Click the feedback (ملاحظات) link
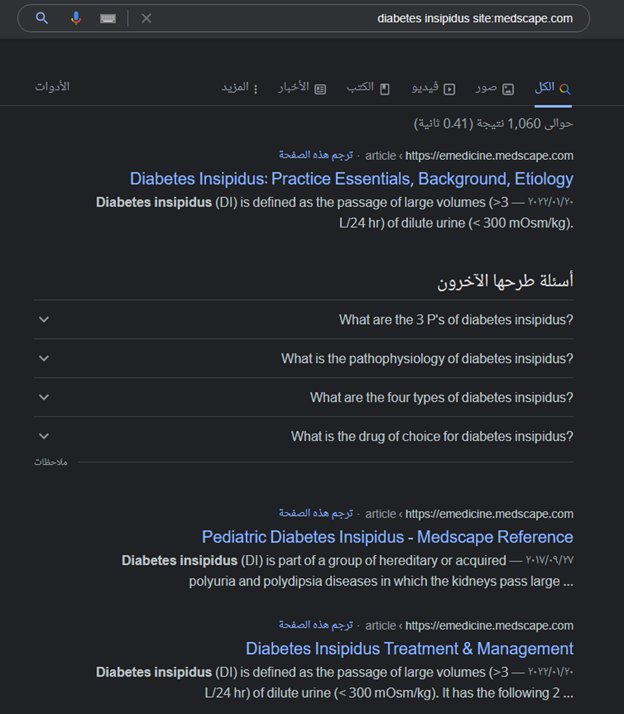The height and width of the screenshot is (714, 624). (50, 462)
